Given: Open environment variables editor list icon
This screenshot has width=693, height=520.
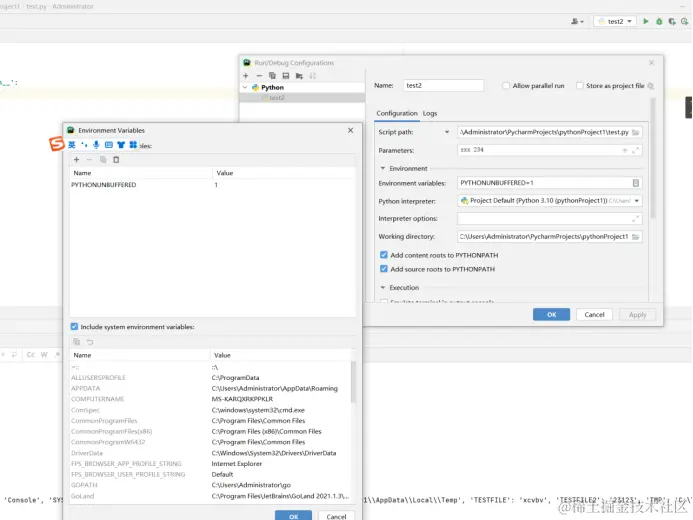Looking at the screenshot, I should coord(636,183).
